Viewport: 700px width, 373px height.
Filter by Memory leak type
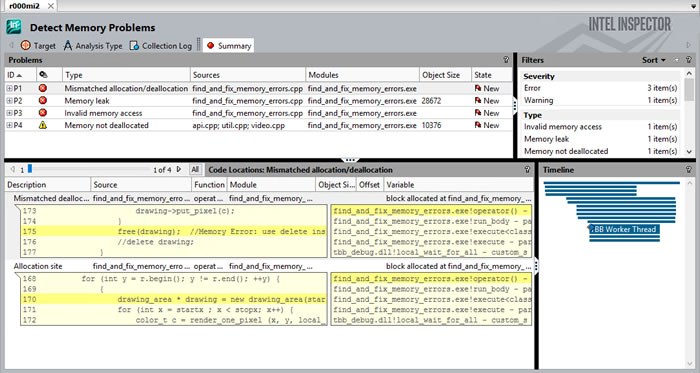pyautogui.click(x=600, y=139)
